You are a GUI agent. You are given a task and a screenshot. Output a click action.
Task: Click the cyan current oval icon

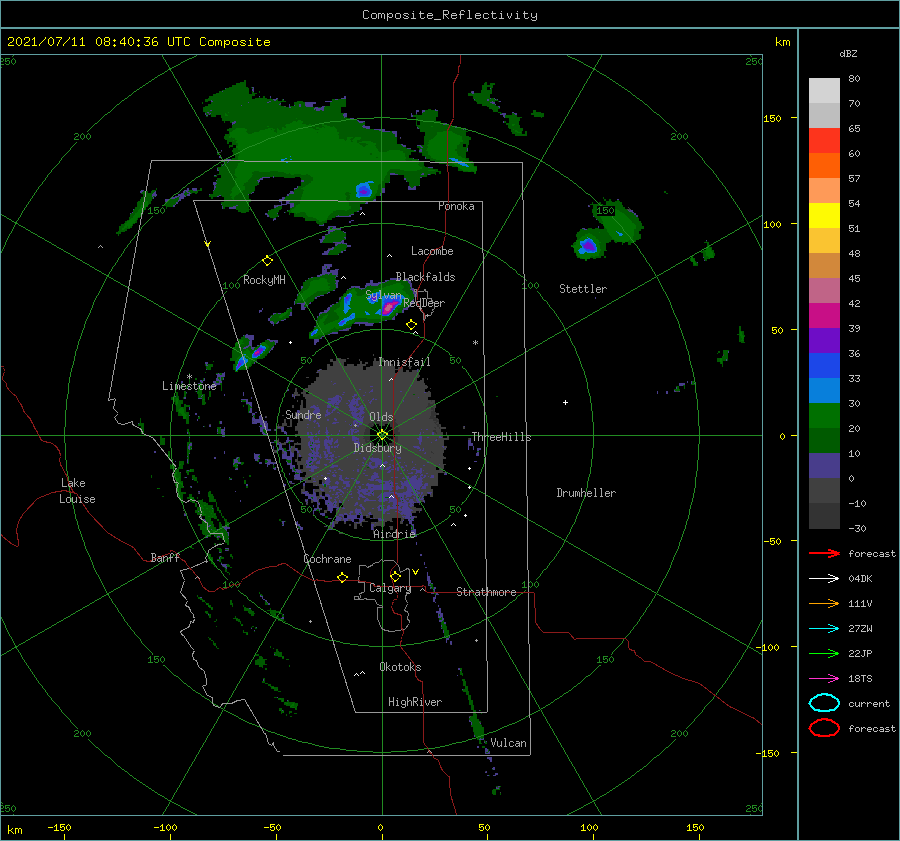pyautogui.click(x=824, y=703)
